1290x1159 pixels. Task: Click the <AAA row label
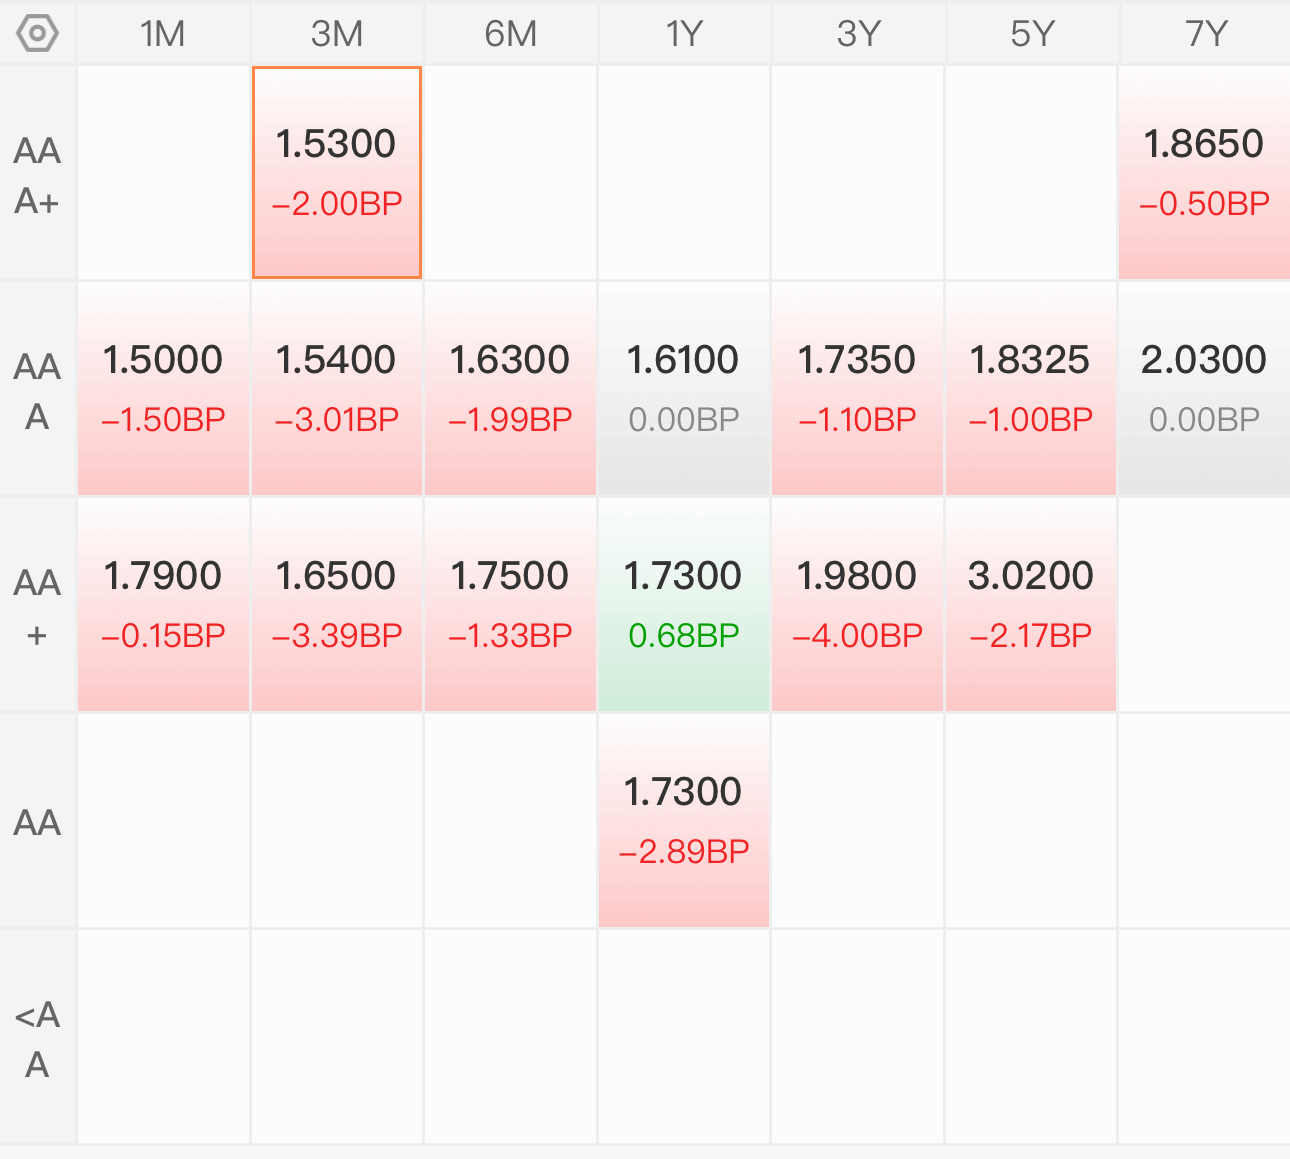tap(38, 1039)
